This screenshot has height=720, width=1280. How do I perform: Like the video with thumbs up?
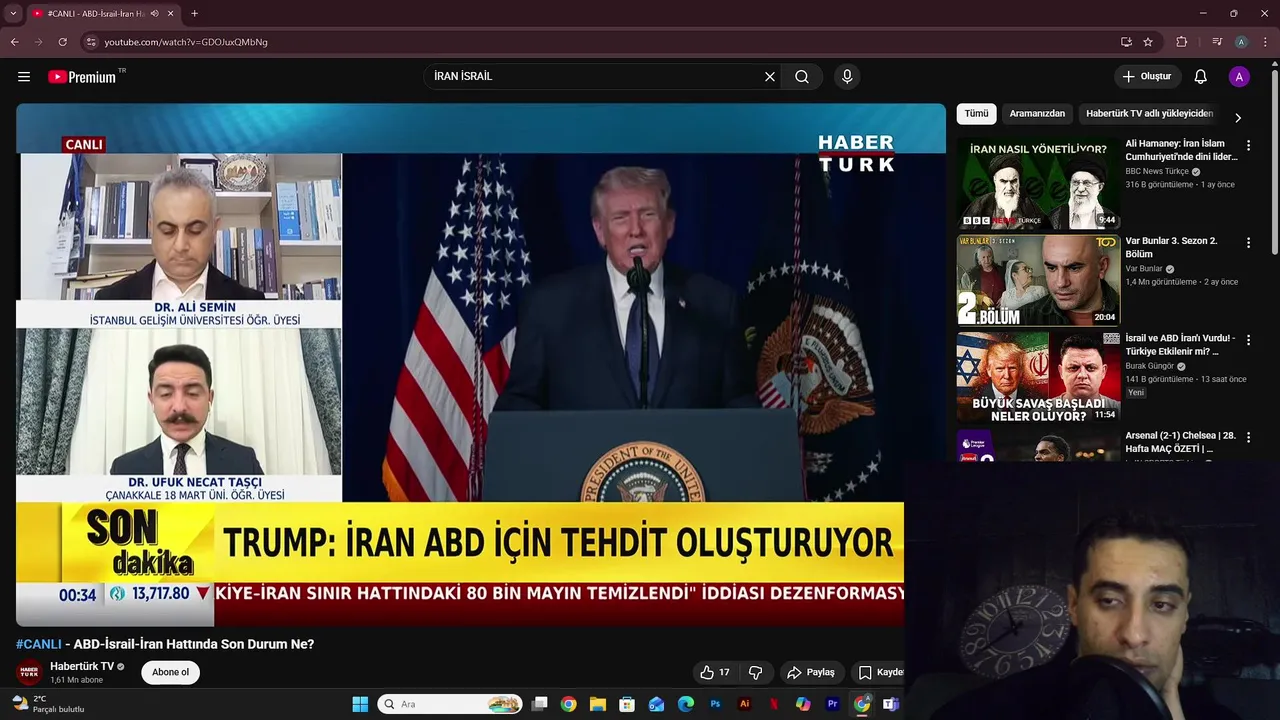pos(715,672)
